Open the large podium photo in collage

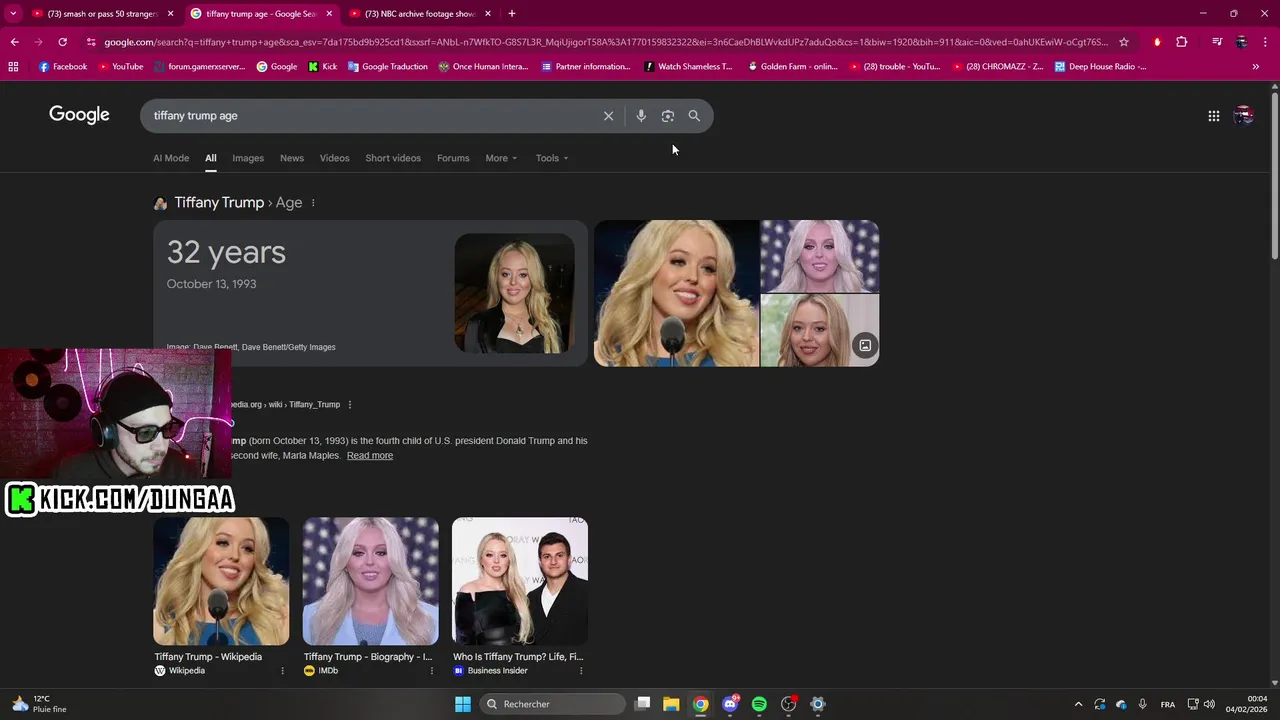(x=677, y=294)
